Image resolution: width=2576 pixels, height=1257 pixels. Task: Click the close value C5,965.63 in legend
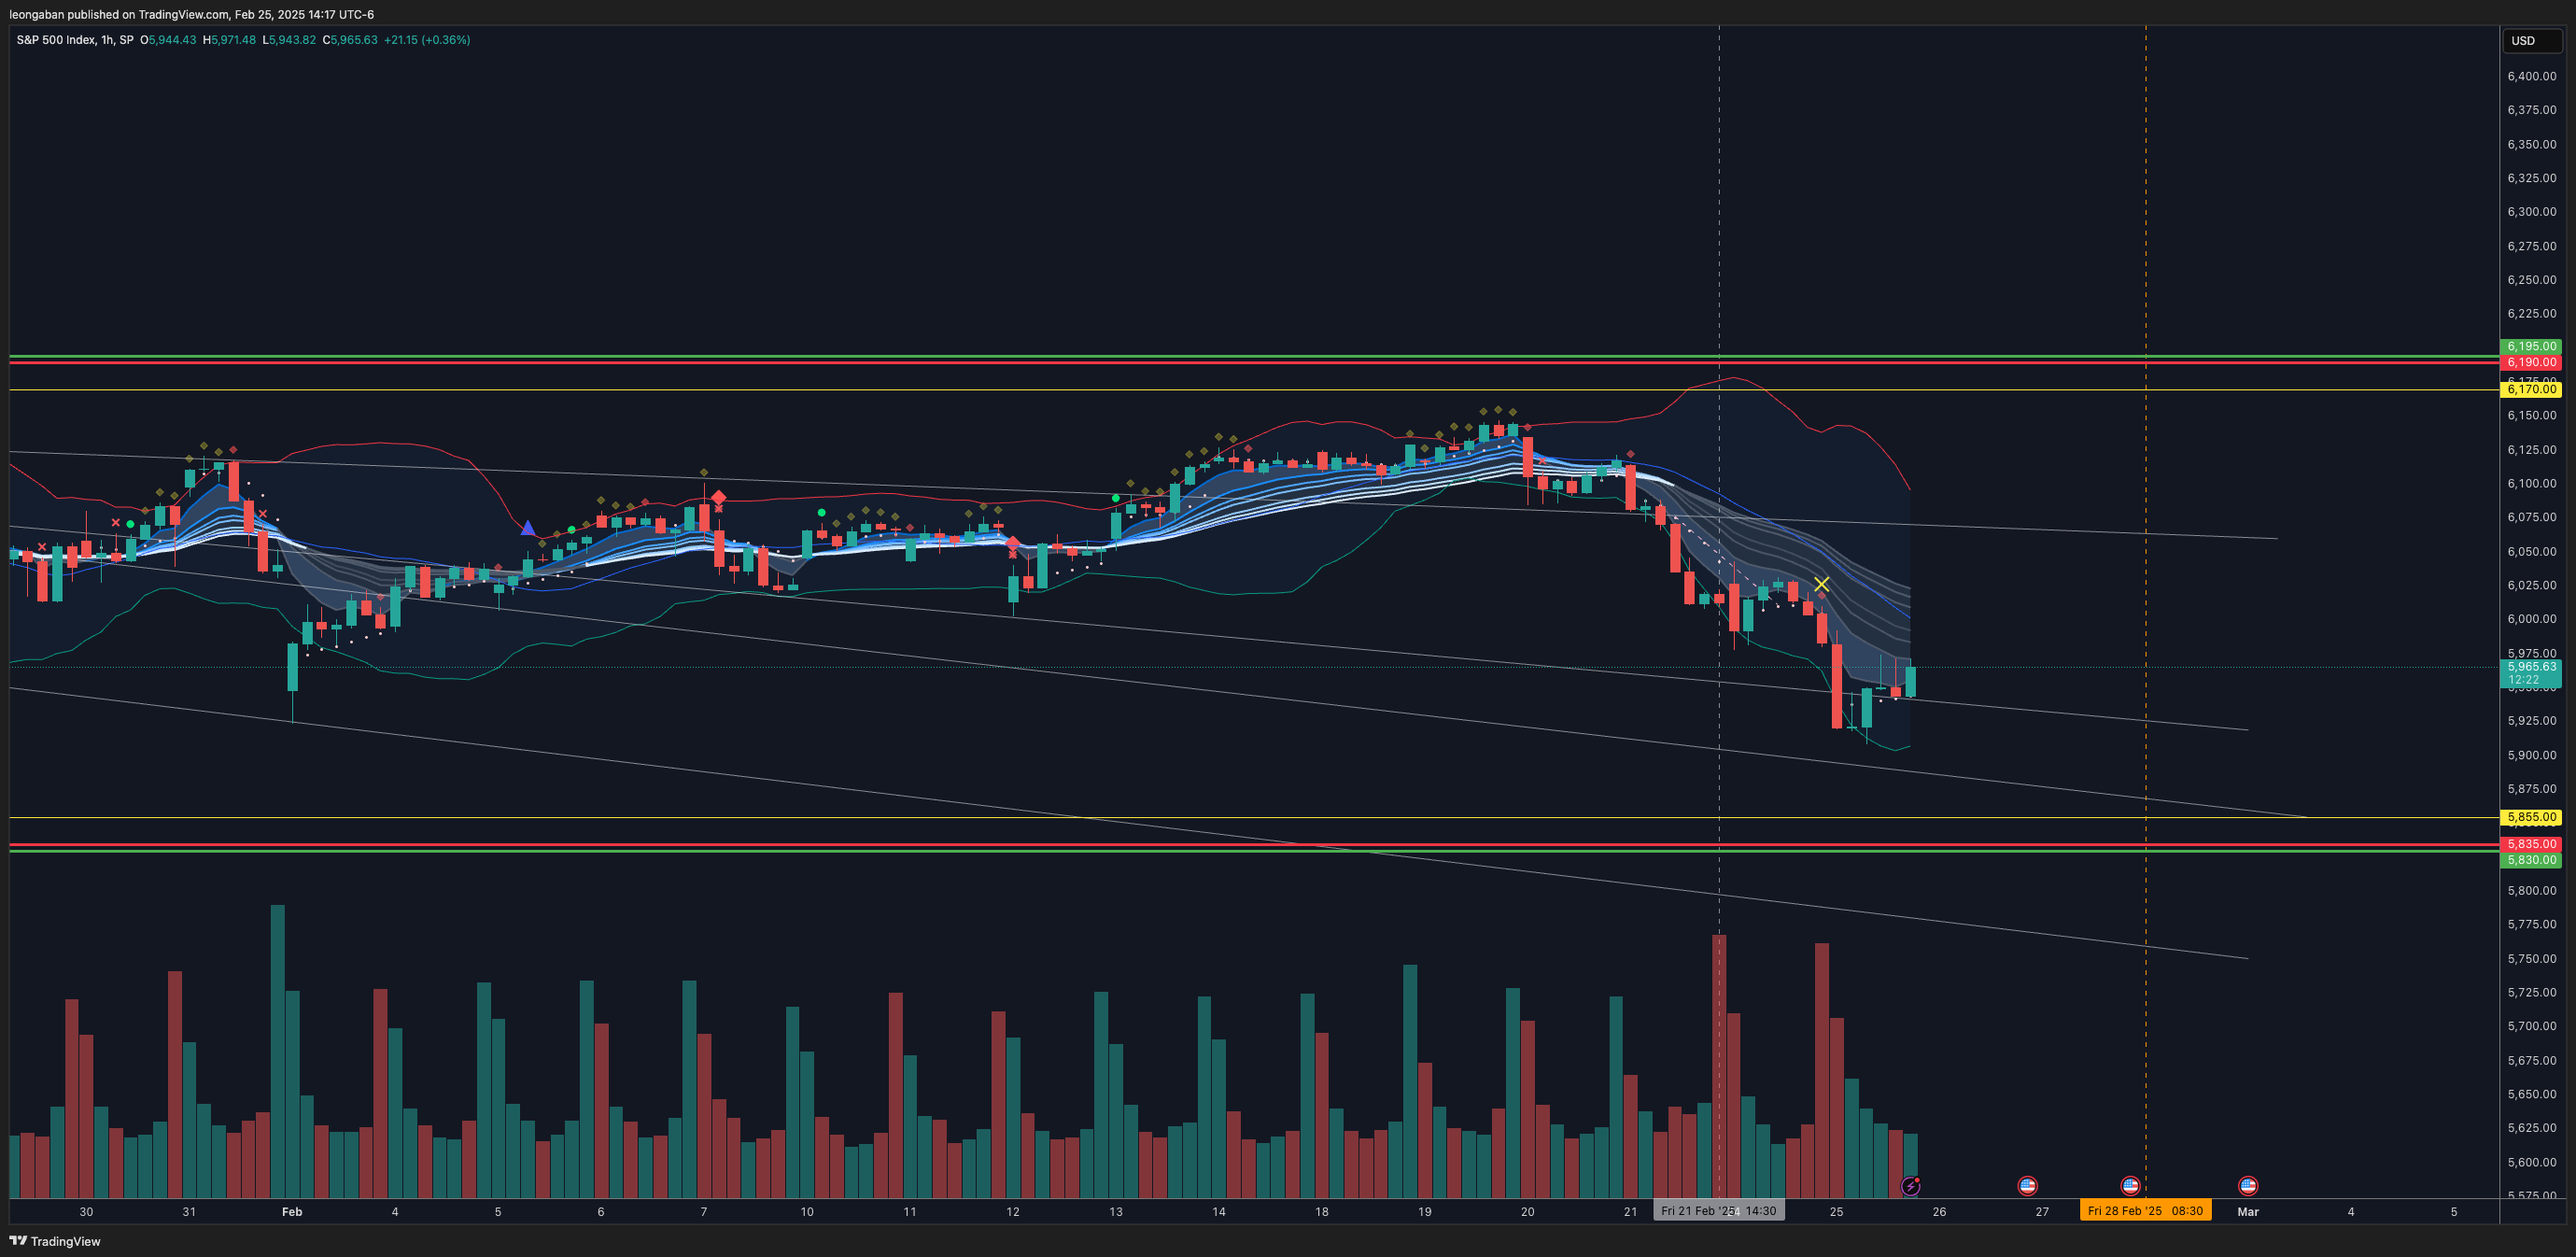tap(350, 40)
